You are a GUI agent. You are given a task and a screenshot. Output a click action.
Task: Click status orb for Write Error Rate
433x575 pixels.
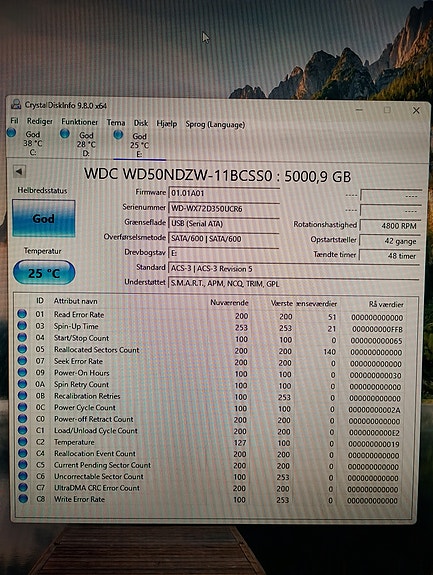pyautogui.click(x=23, y=498)
